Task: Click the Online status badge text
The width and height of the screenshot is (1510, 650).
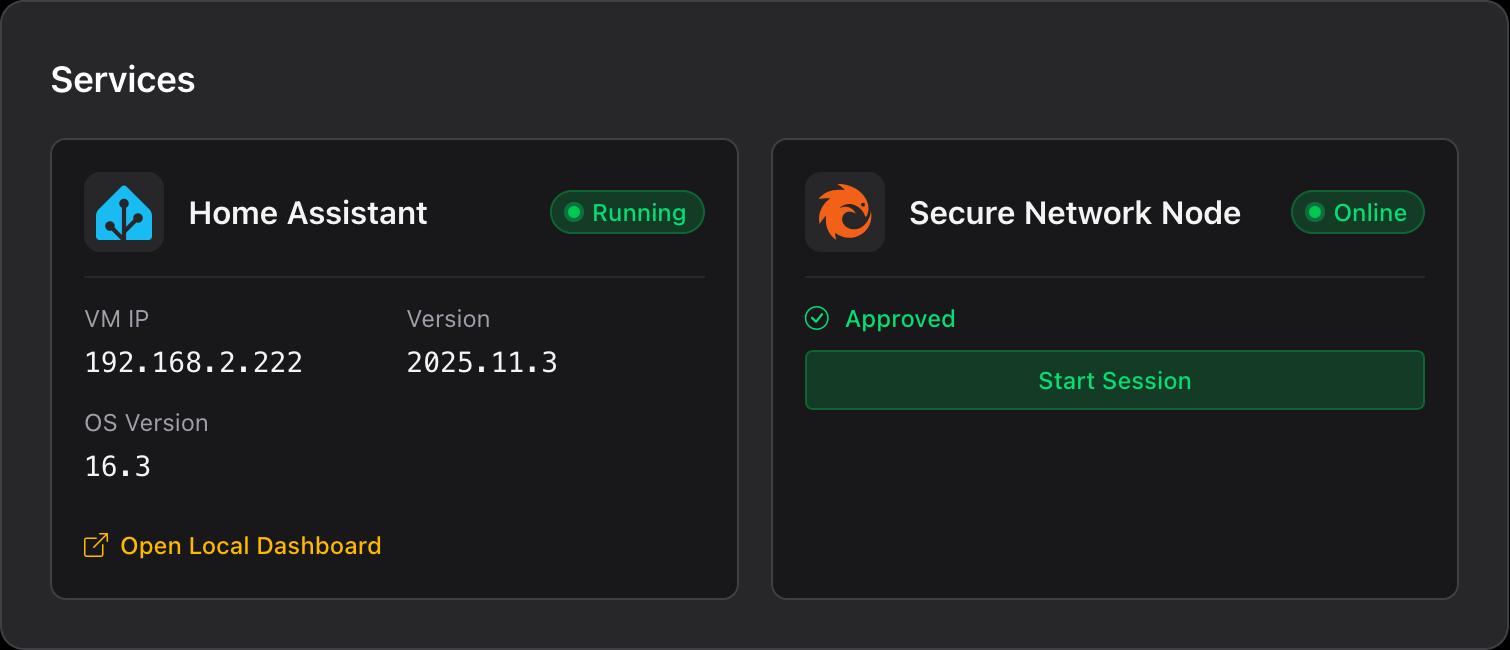Action: 1370,213
